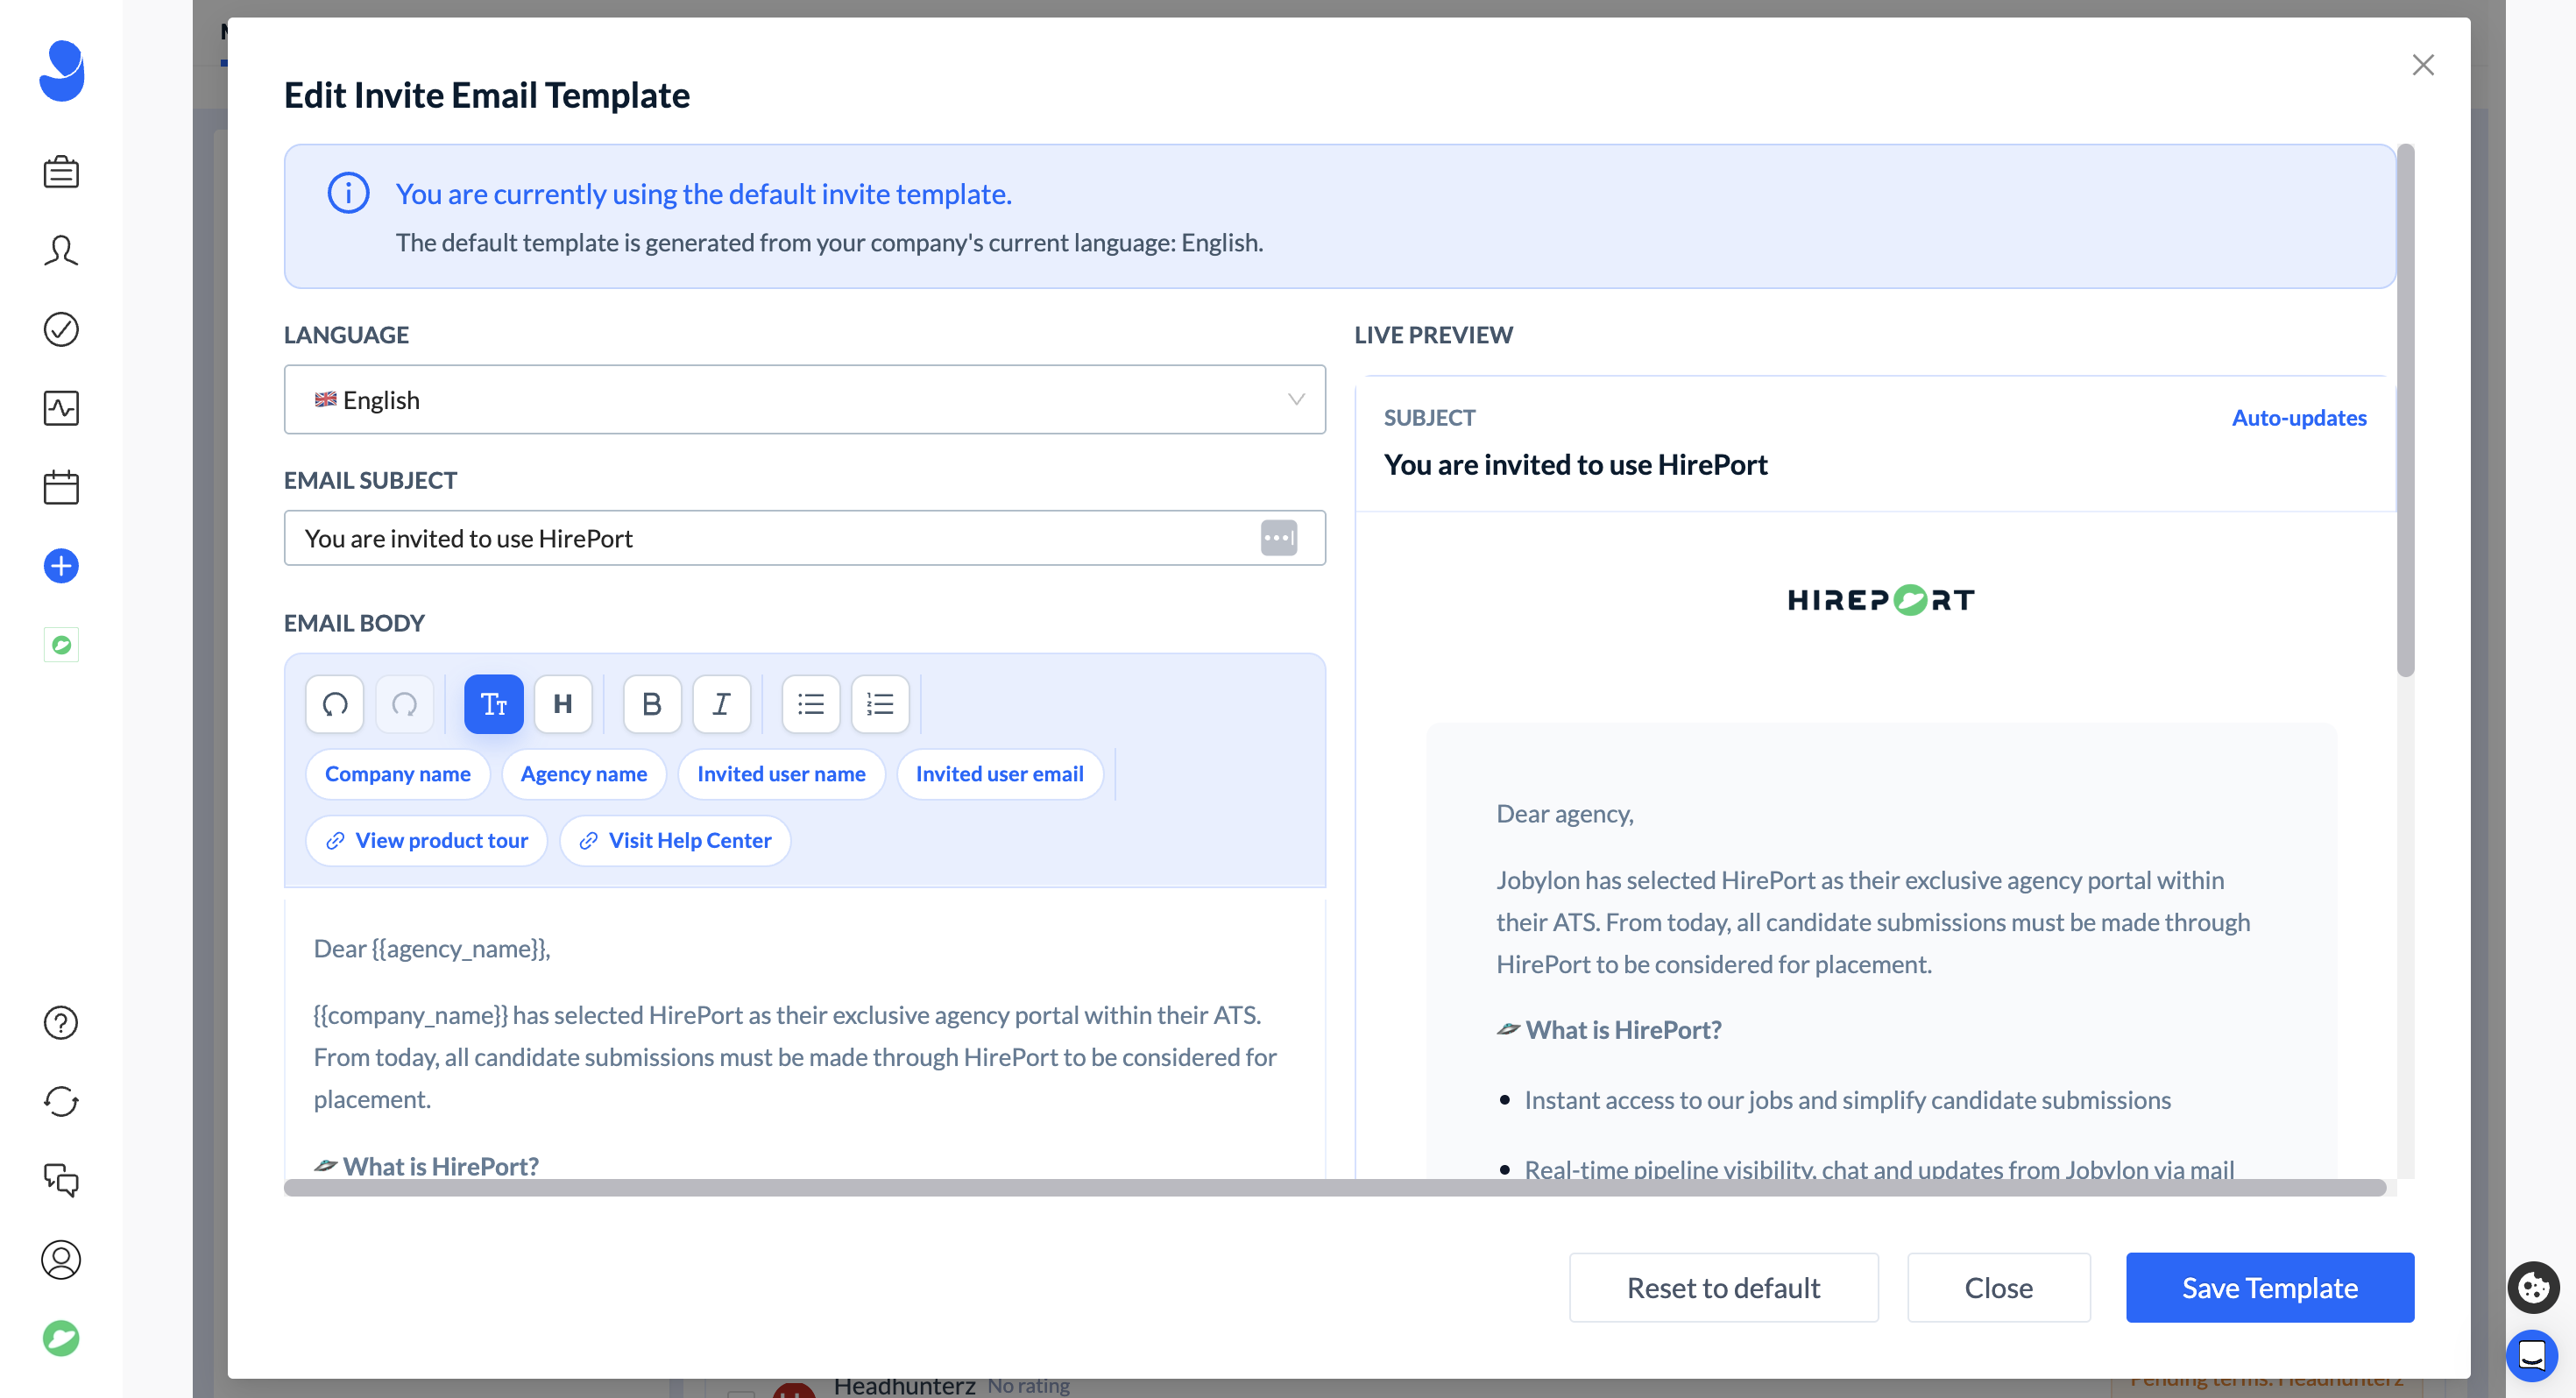The image size is (2576, 1398).
Task: Insert the Invited user name variable
Action: tap(781, 774)
